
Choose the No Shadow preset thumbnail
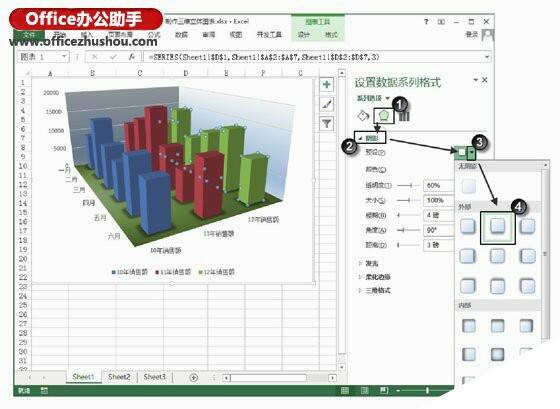(469, 186)
